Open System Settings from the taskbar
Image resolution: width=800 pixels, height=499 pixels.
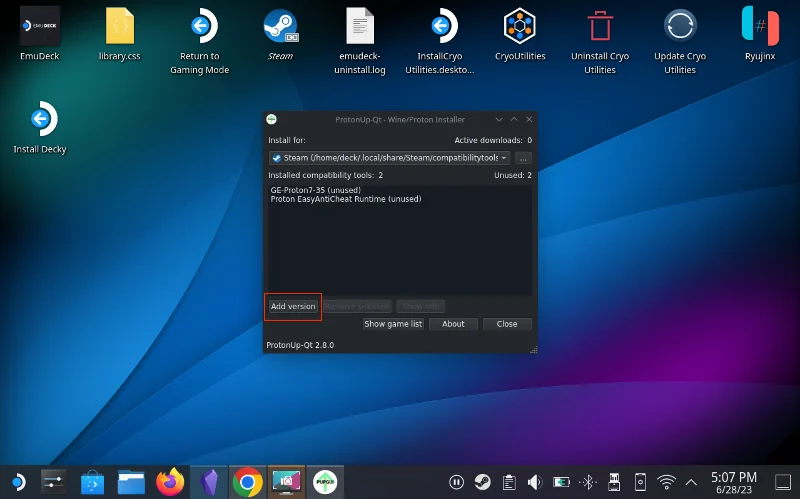click(x=54, y=482)
